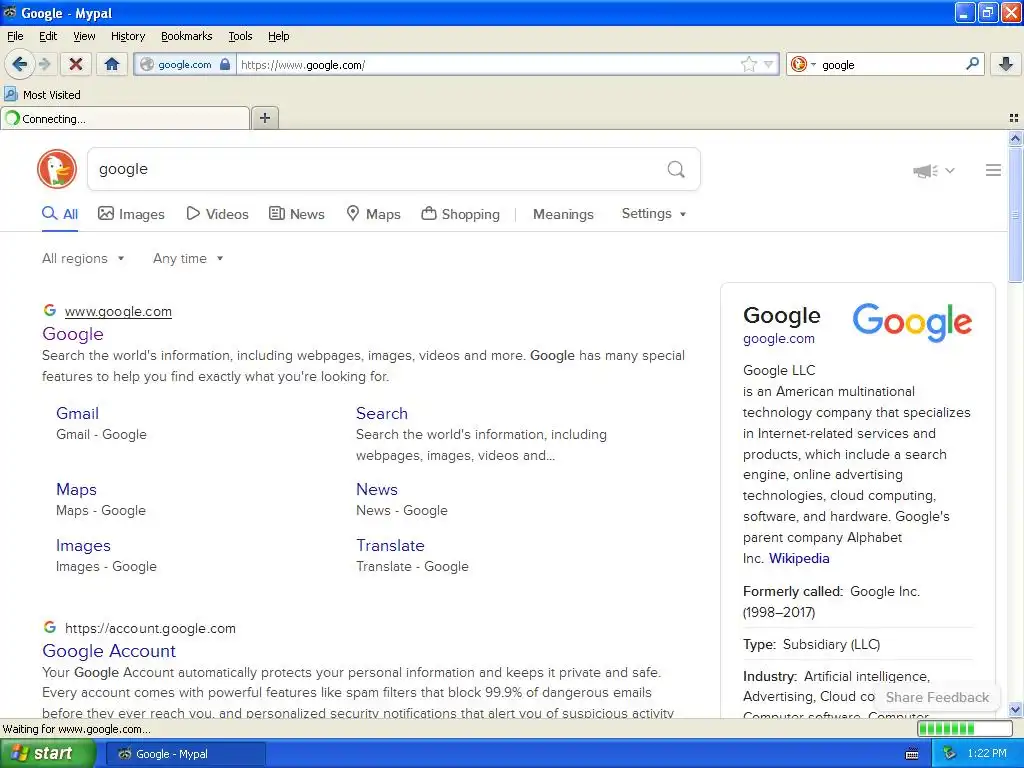Open the Images sitelink under Google result
1024x768 pixels.
tap(83, 545)
